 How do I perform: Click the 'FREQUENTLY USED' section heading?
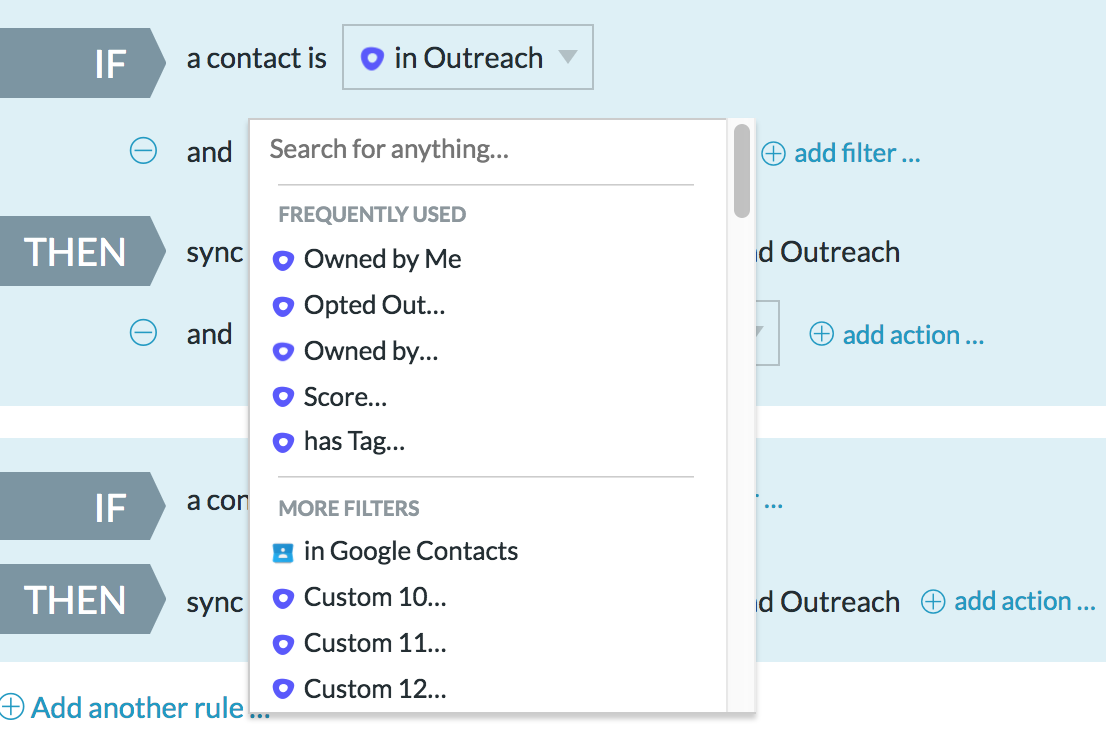(372, 214)
